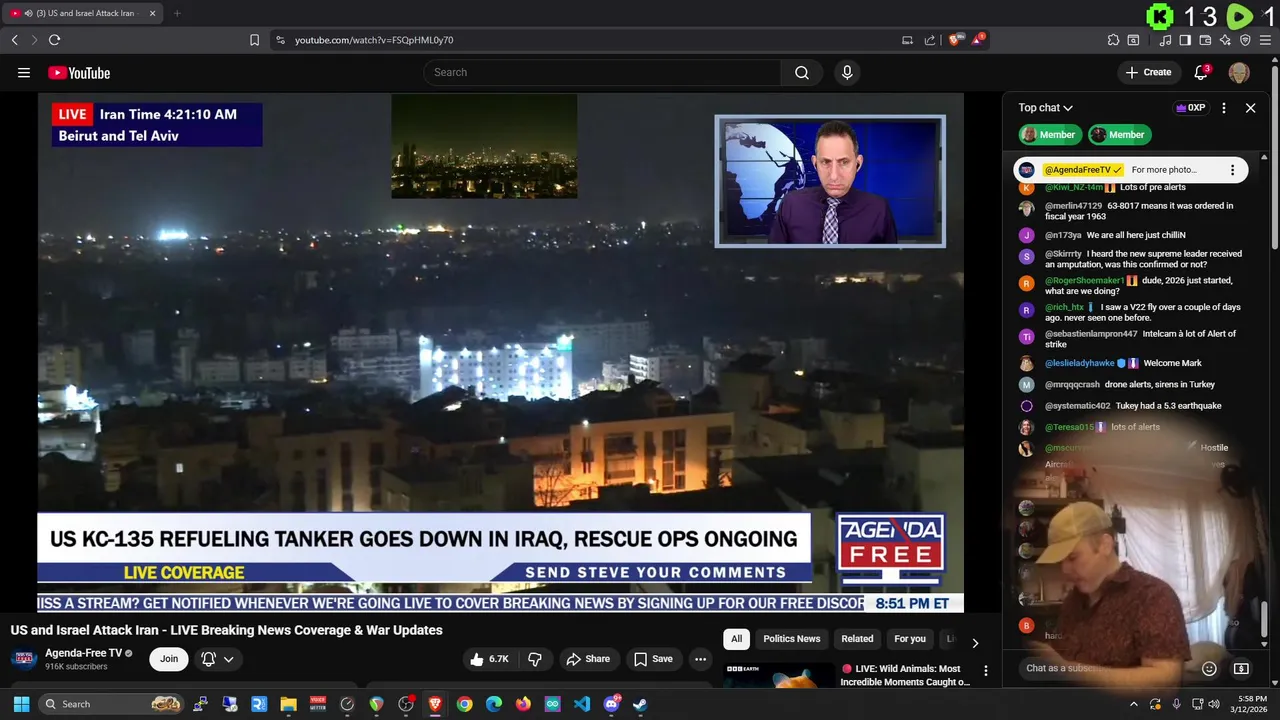
Task: Open LIVE Wild Animals suggested video
Action: click(x=905, y=675)
